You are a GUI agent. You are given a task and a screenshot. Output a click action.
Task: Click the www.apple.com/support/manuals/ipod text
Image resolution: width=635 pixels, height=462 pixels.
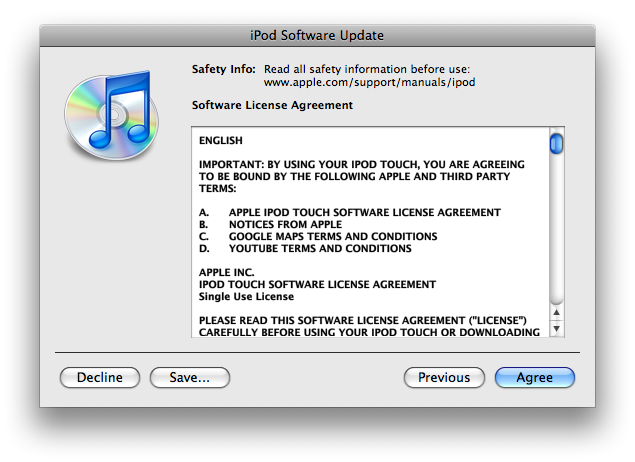pos(369,83)
